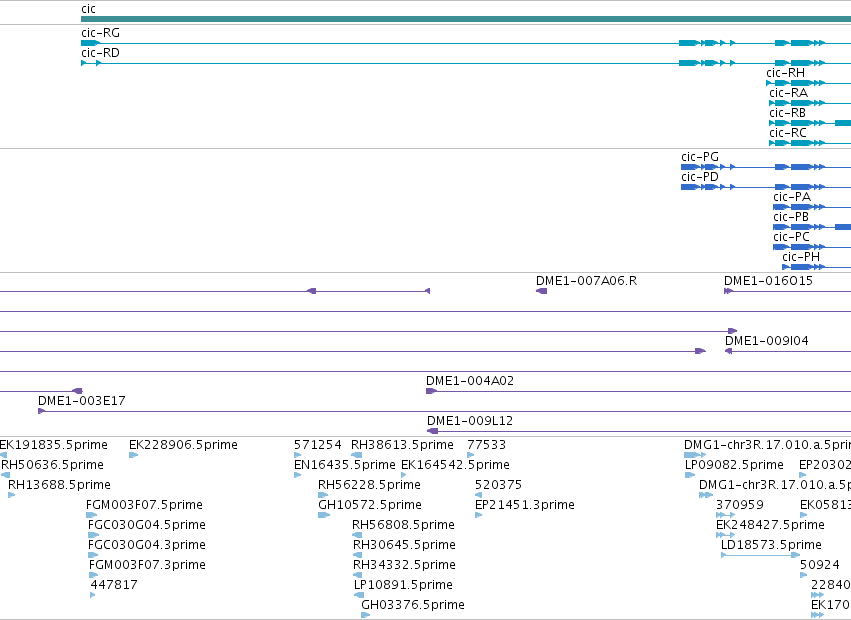This screenshot has width=851, height=620.
Task: Click the 370959 feature label
Action: click(x=740, y=505)
